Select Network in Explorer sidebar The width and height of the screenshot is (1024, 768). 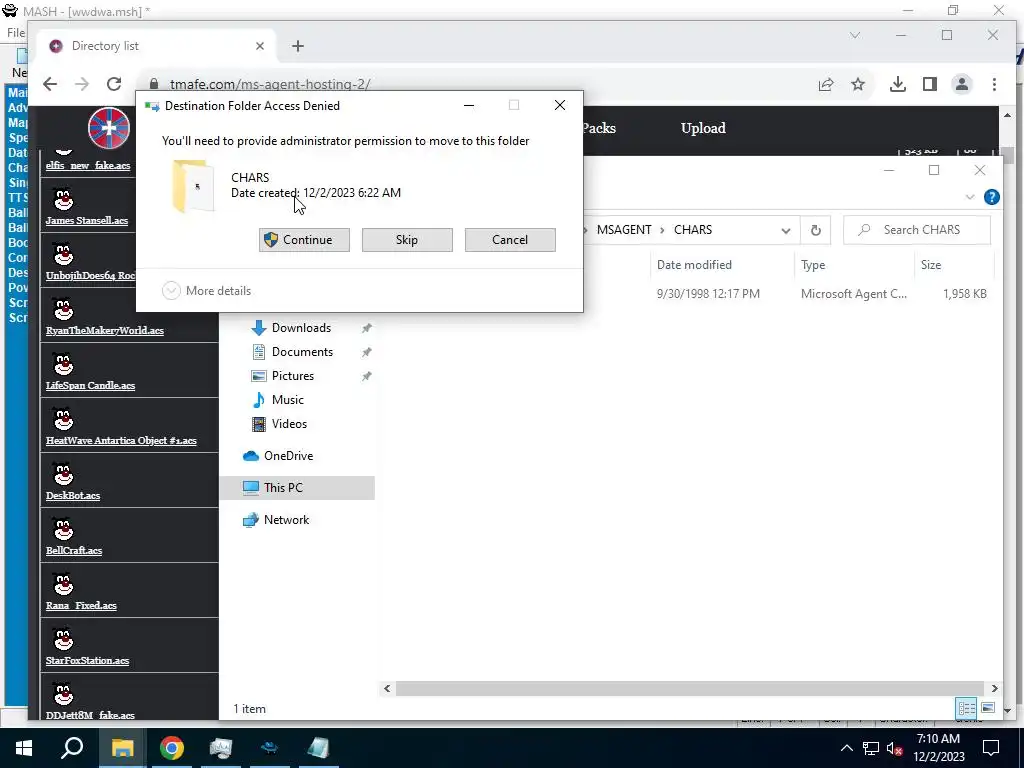[x=286, y=520]
